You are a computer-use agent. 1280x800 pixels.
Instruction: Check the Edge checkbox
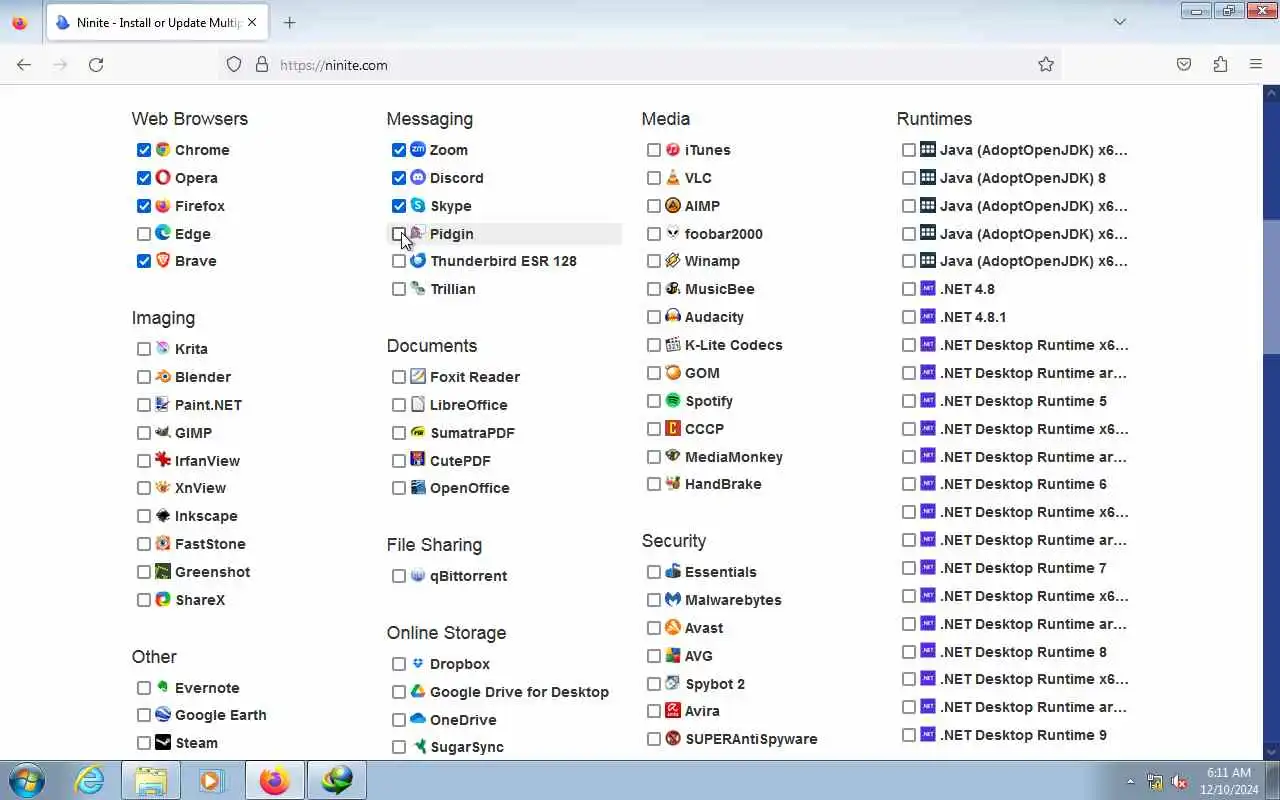pos(144,234)
